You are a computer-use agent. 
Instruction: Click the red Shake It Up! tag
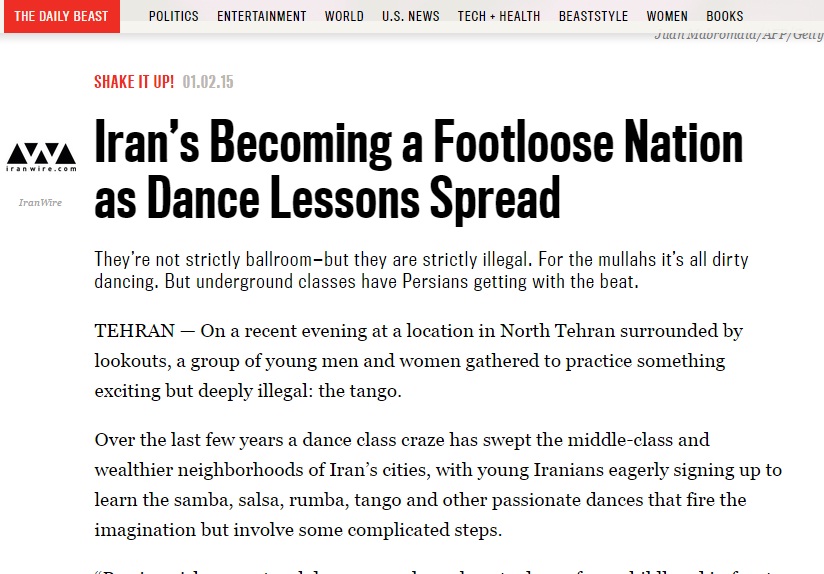point(134,82)
